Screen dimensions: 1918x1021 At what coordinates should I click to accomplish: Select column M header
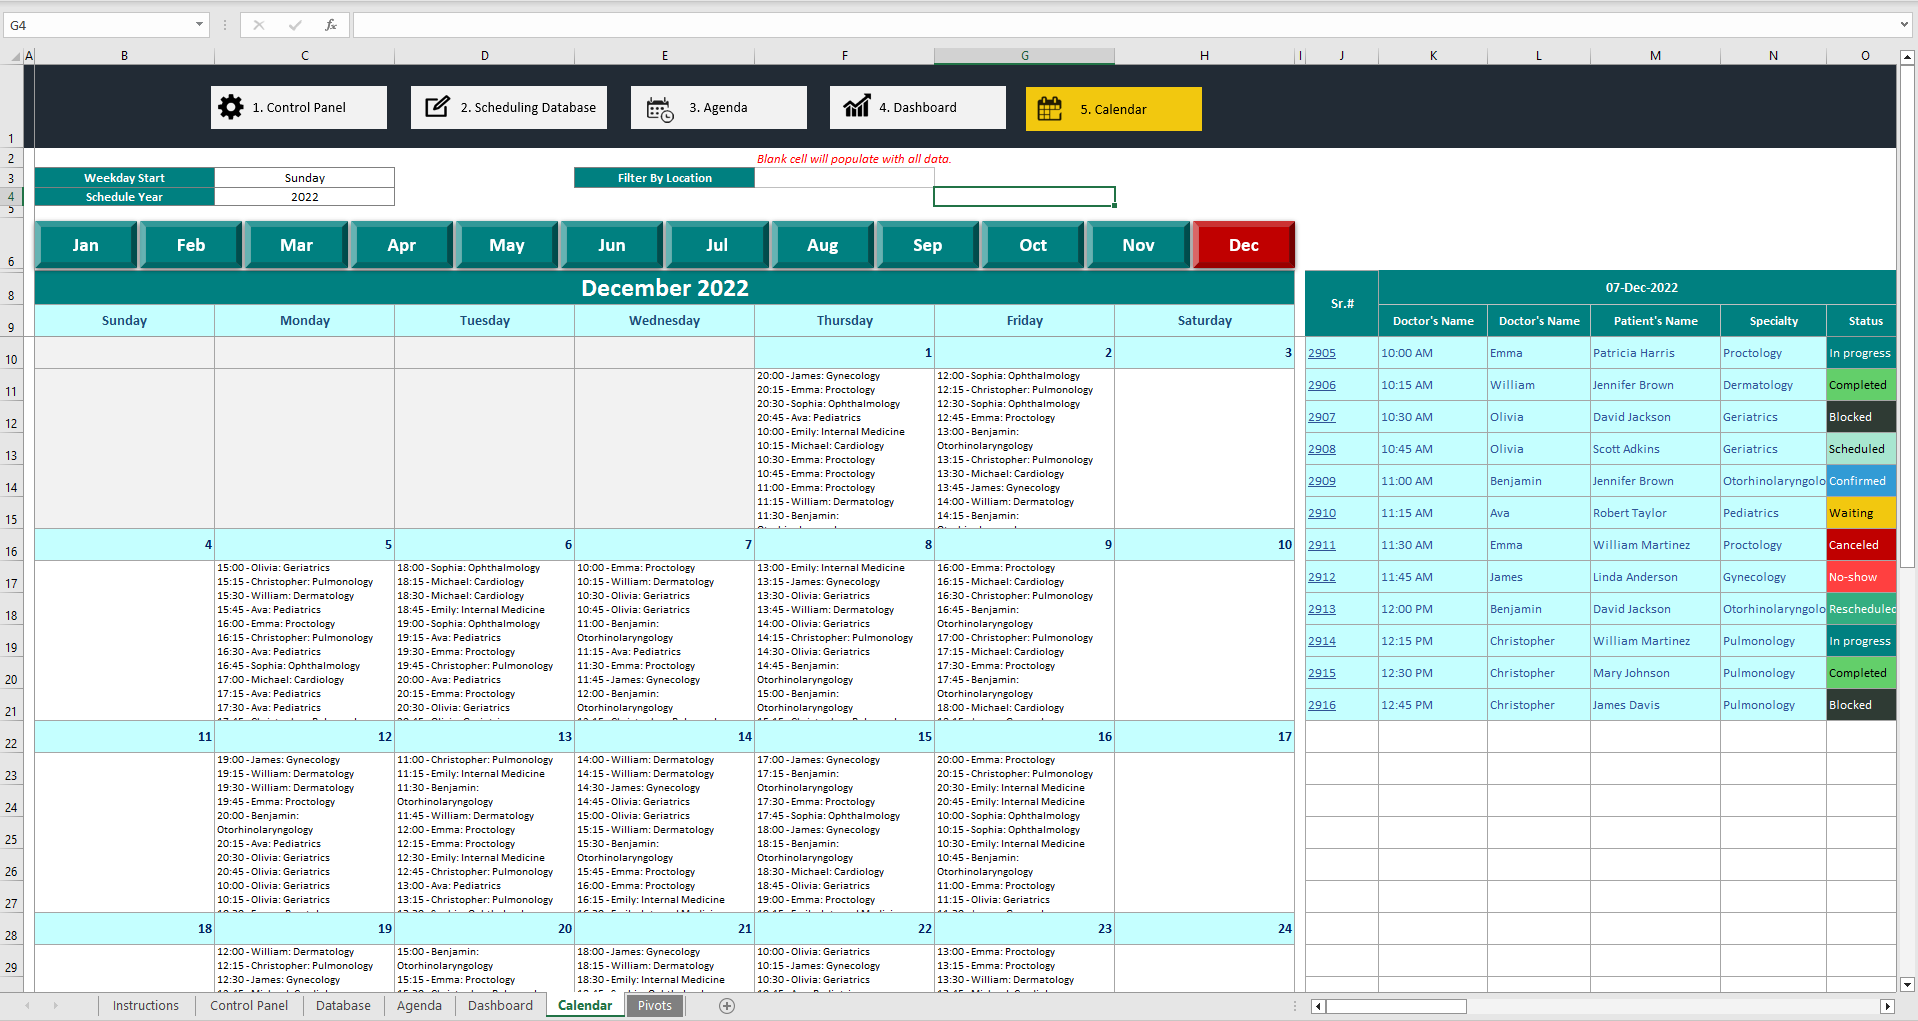click(x=1655, y=56)
